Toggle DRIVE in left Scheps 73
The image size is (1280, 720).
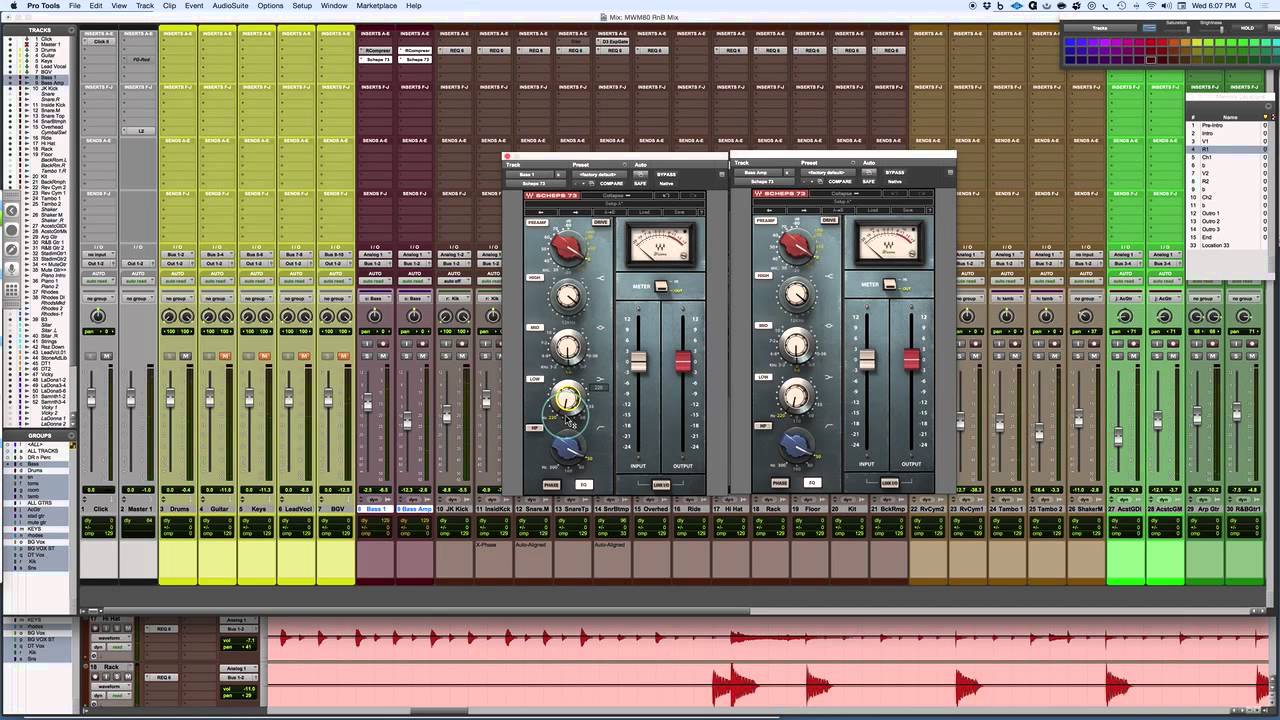coord(601,222)
